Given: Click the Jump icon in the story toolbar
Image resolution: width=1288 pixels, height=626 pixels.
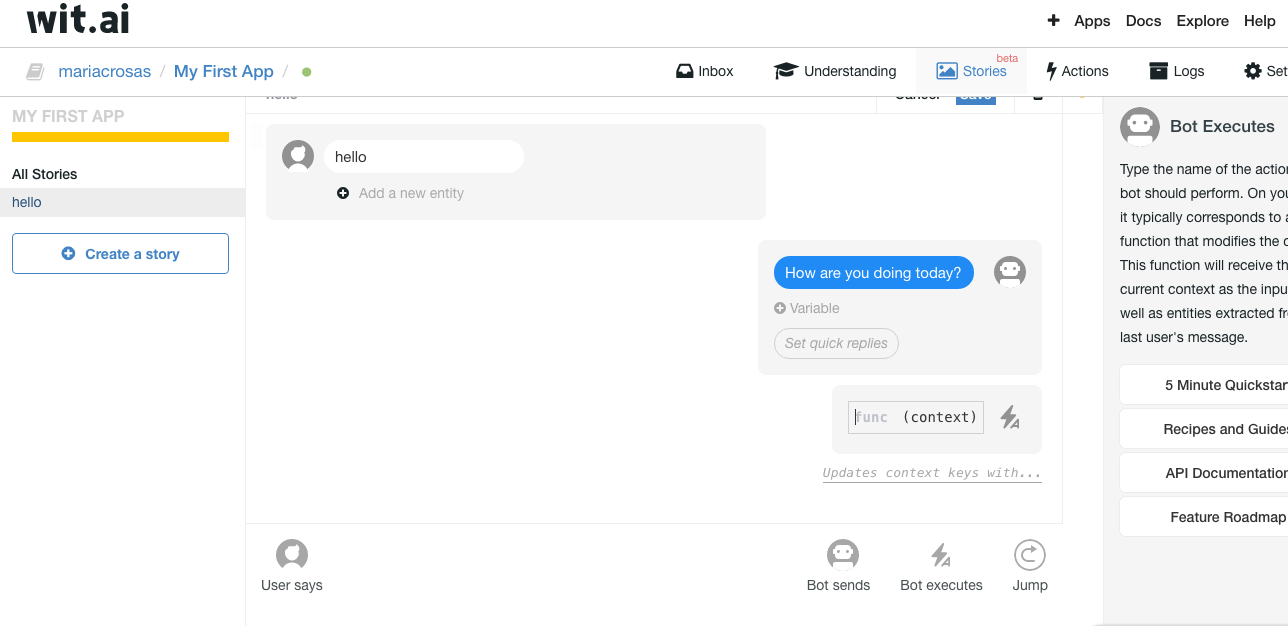Looking at the screenshot, I should tap(1030, 556).
